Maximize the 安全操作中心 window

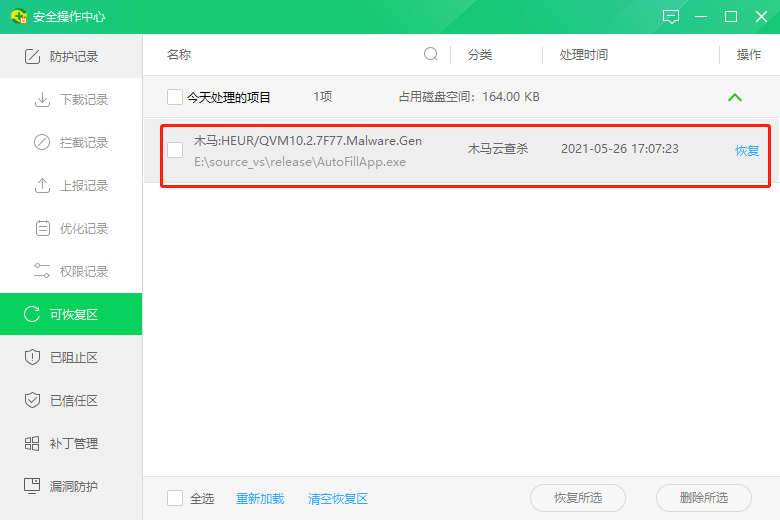coord(731,17)
